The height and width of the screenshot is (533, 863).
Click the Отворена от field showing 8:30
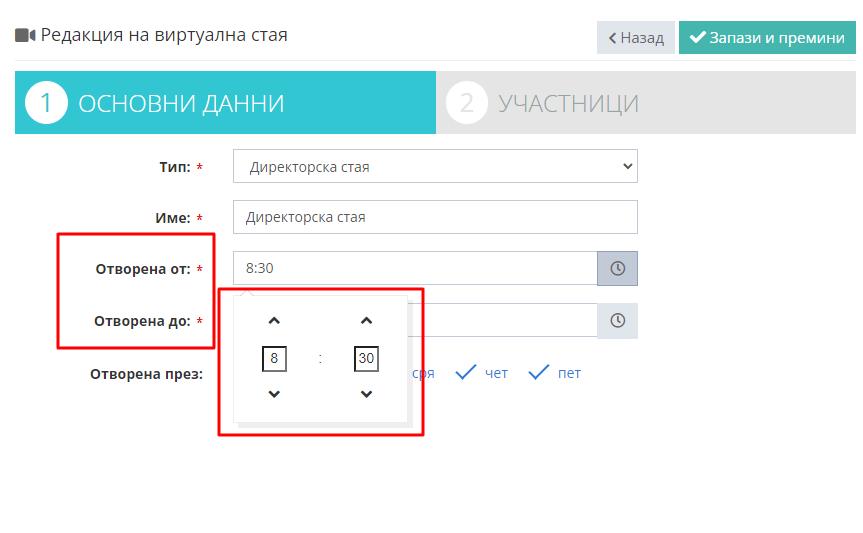point(415,268)
